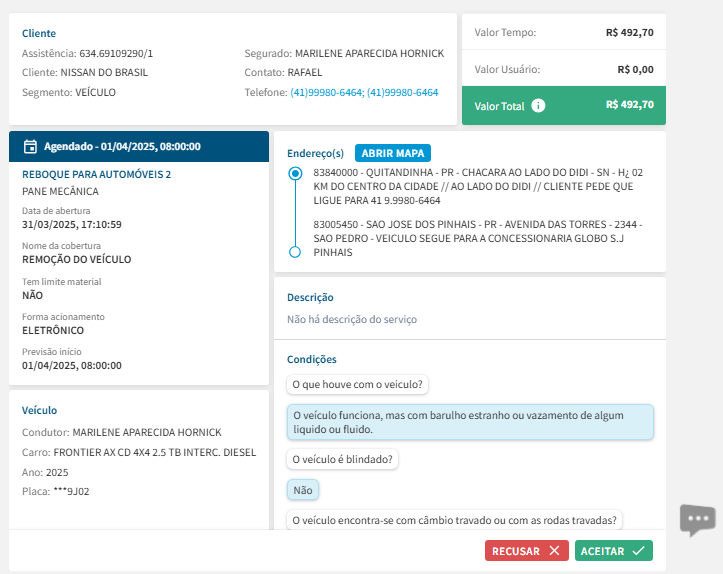Click the 'O veículo é blindado?' question
Screen dimensions: 723x574
[x=344, y=459]
